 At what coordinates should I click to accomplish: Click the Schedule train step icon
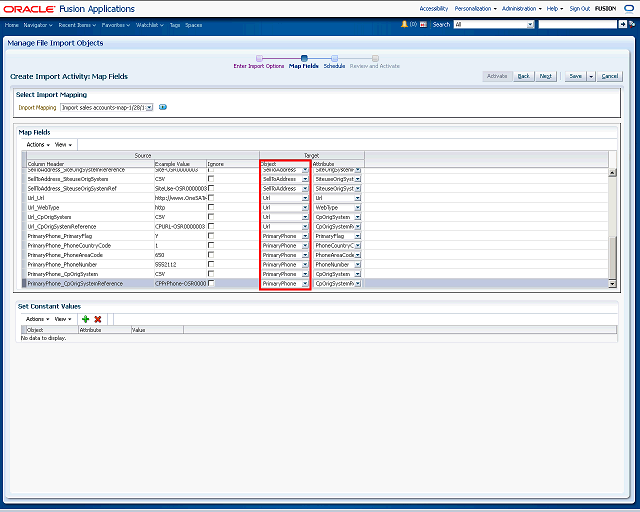[334, 58]
